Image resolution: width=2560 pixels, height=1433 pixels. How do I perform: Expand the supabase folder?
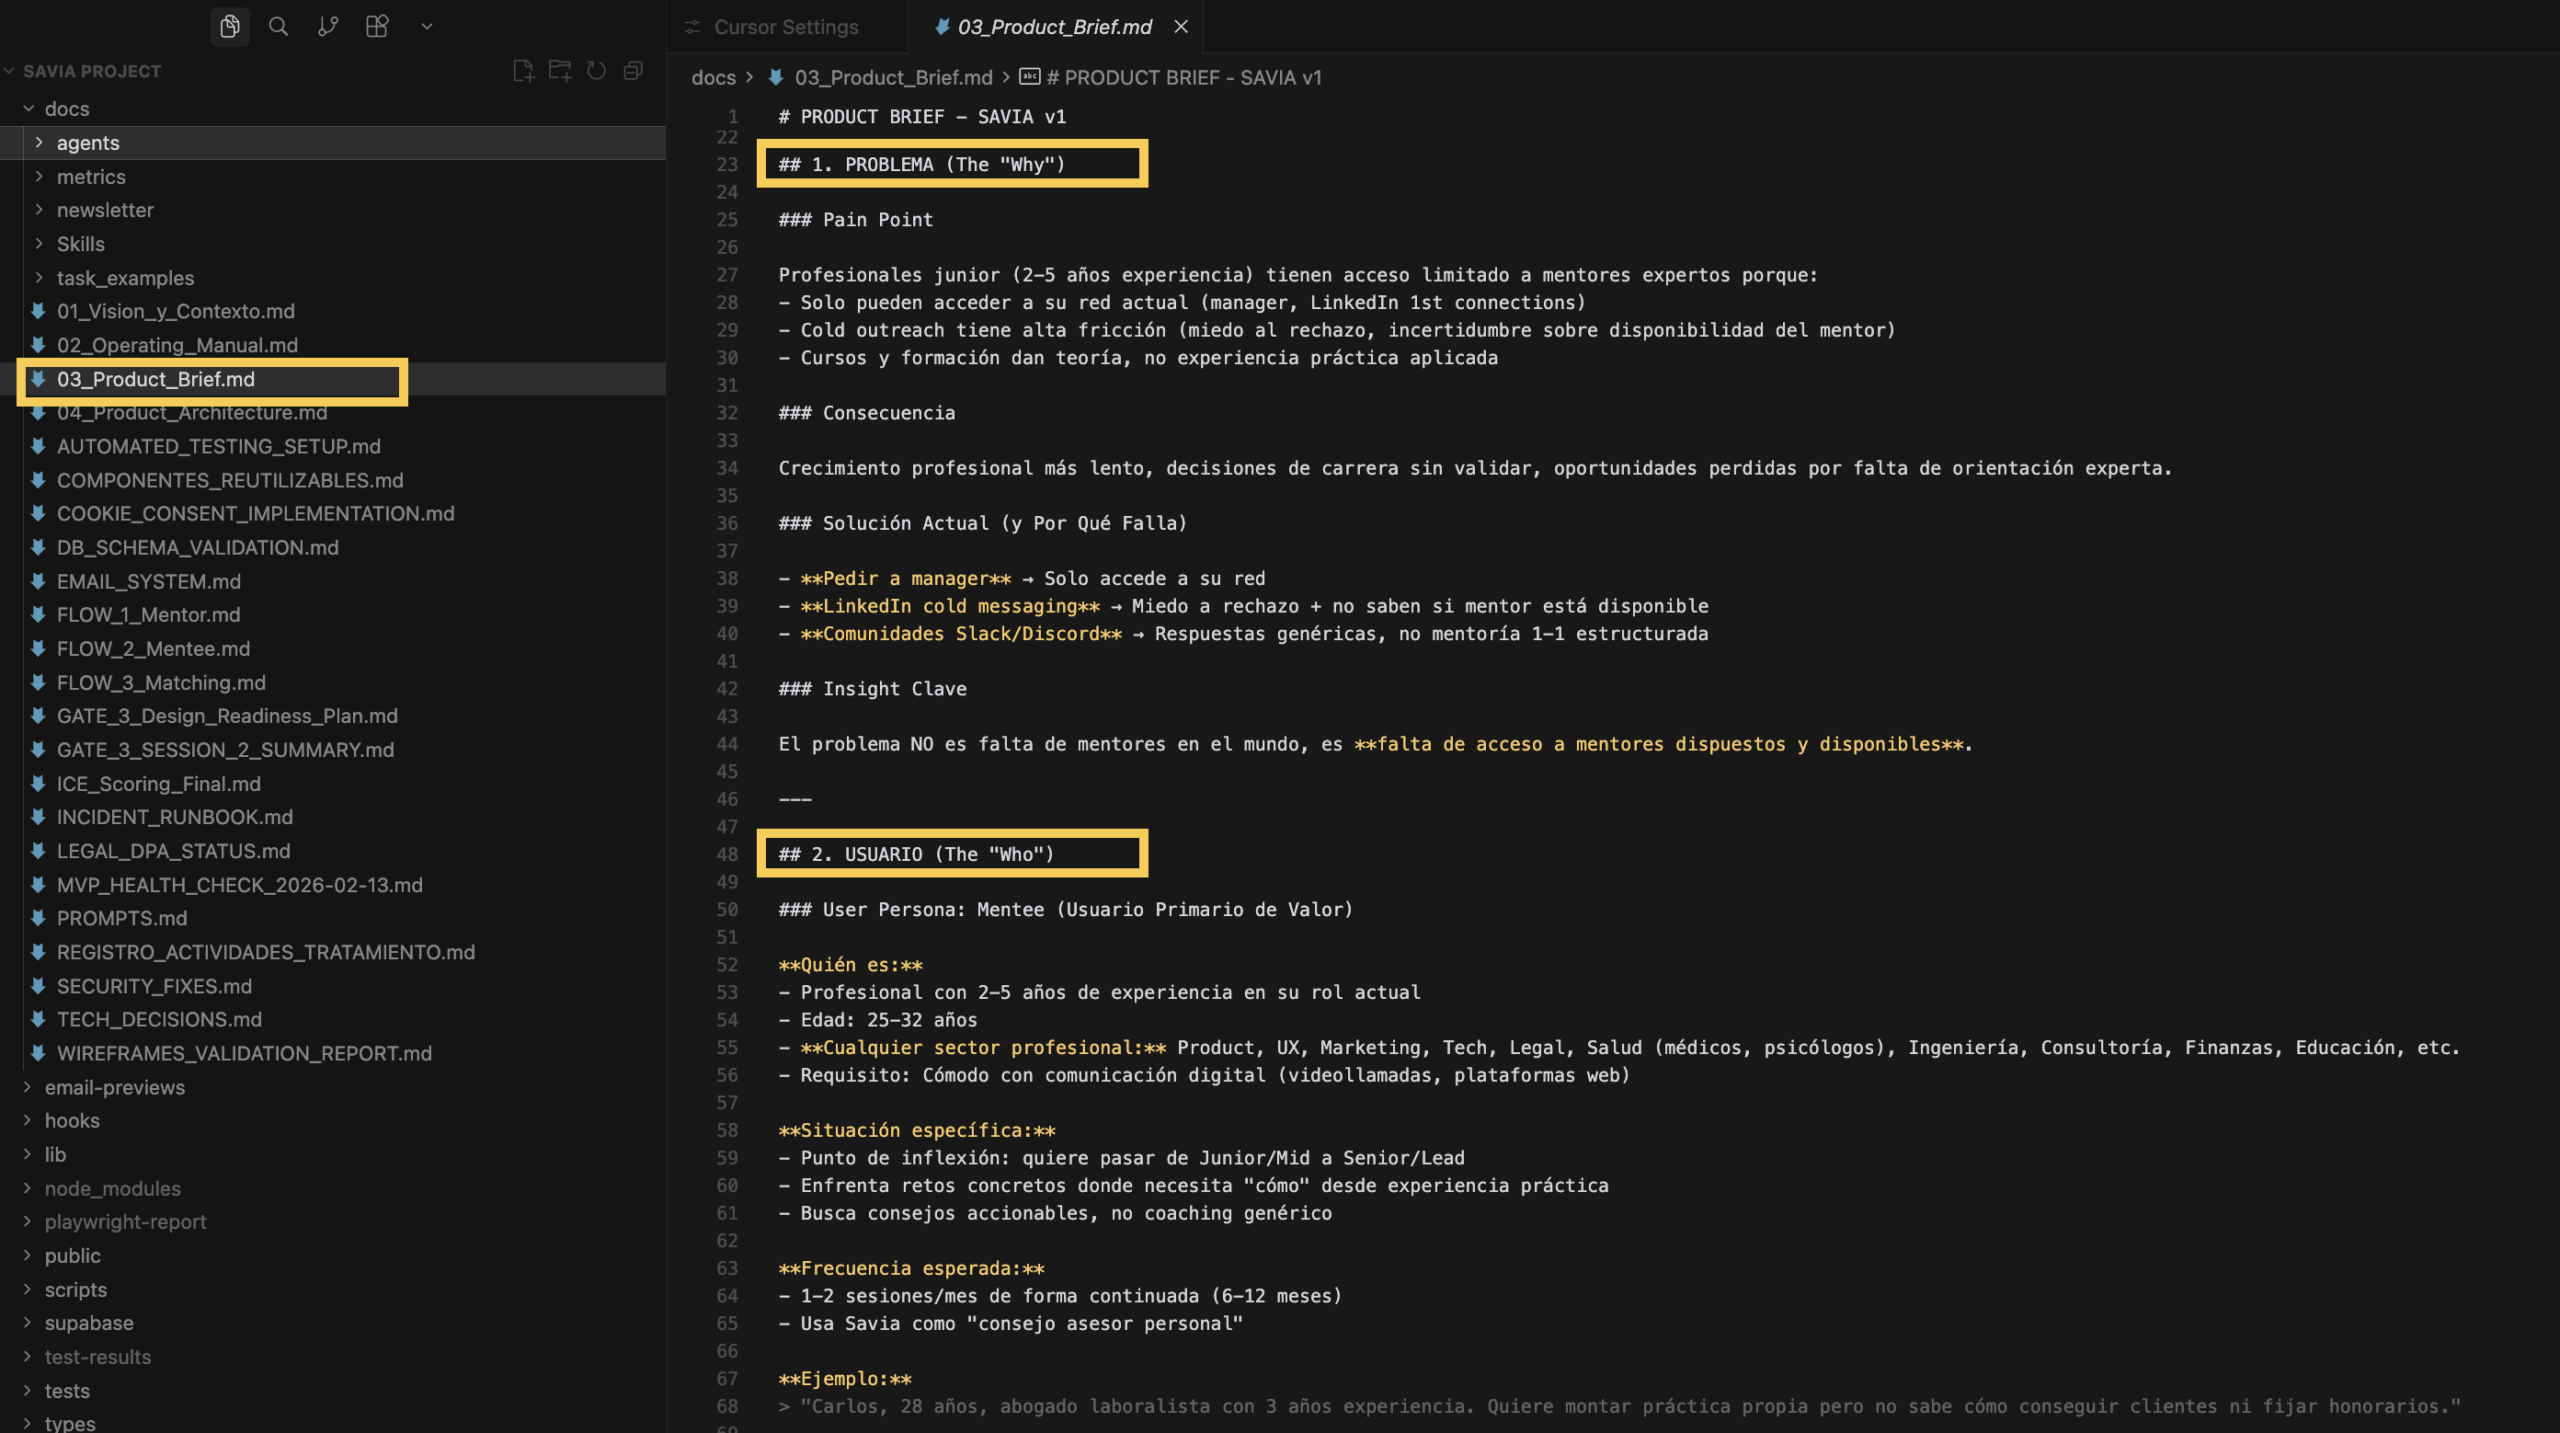click(88, 1323)
